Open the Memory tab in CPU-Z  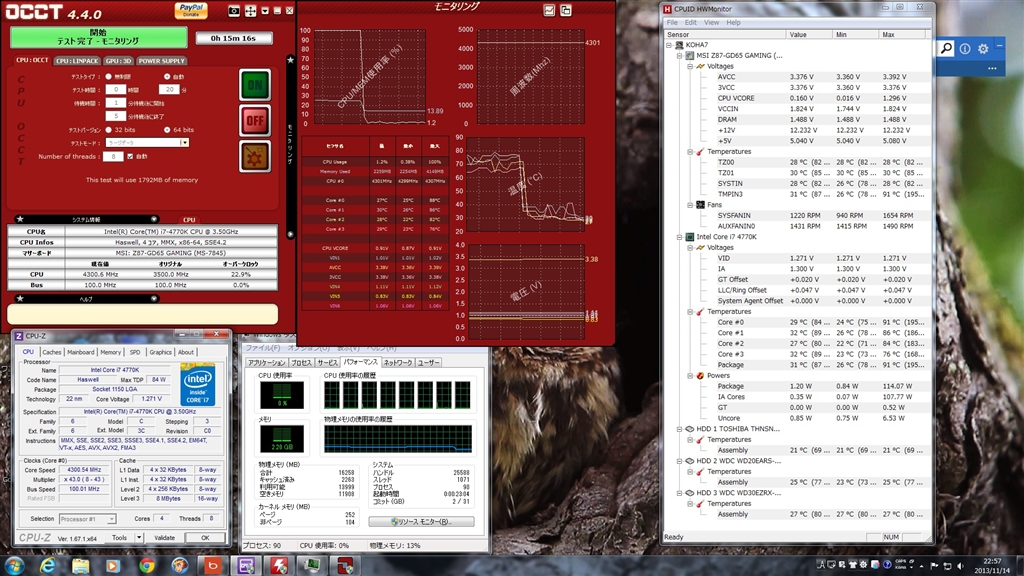pyautogui.click(x=110, y=352)
